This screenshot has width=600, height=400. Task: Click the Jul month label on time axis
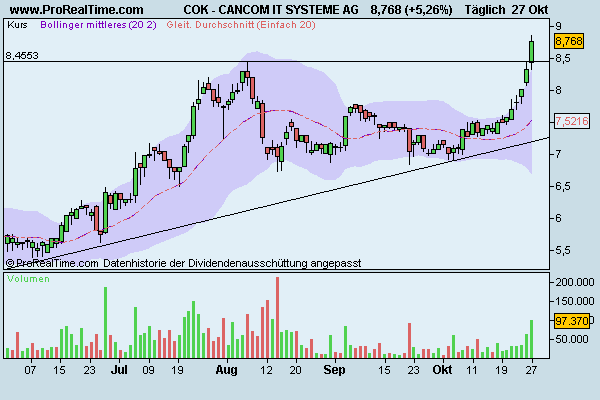(119, 370)
